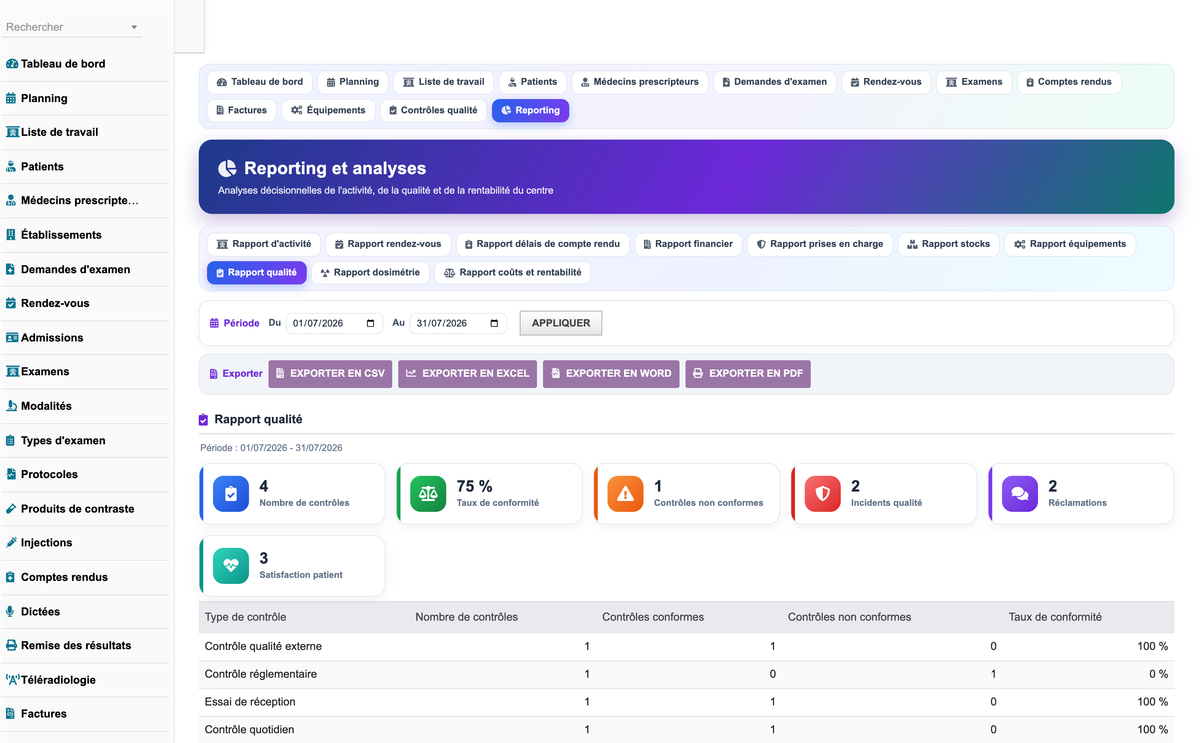The height and width of the screenshot is (743, 1200).
Task: Switch to Rapport délais de compte rendu
Action: pos(542,244)
